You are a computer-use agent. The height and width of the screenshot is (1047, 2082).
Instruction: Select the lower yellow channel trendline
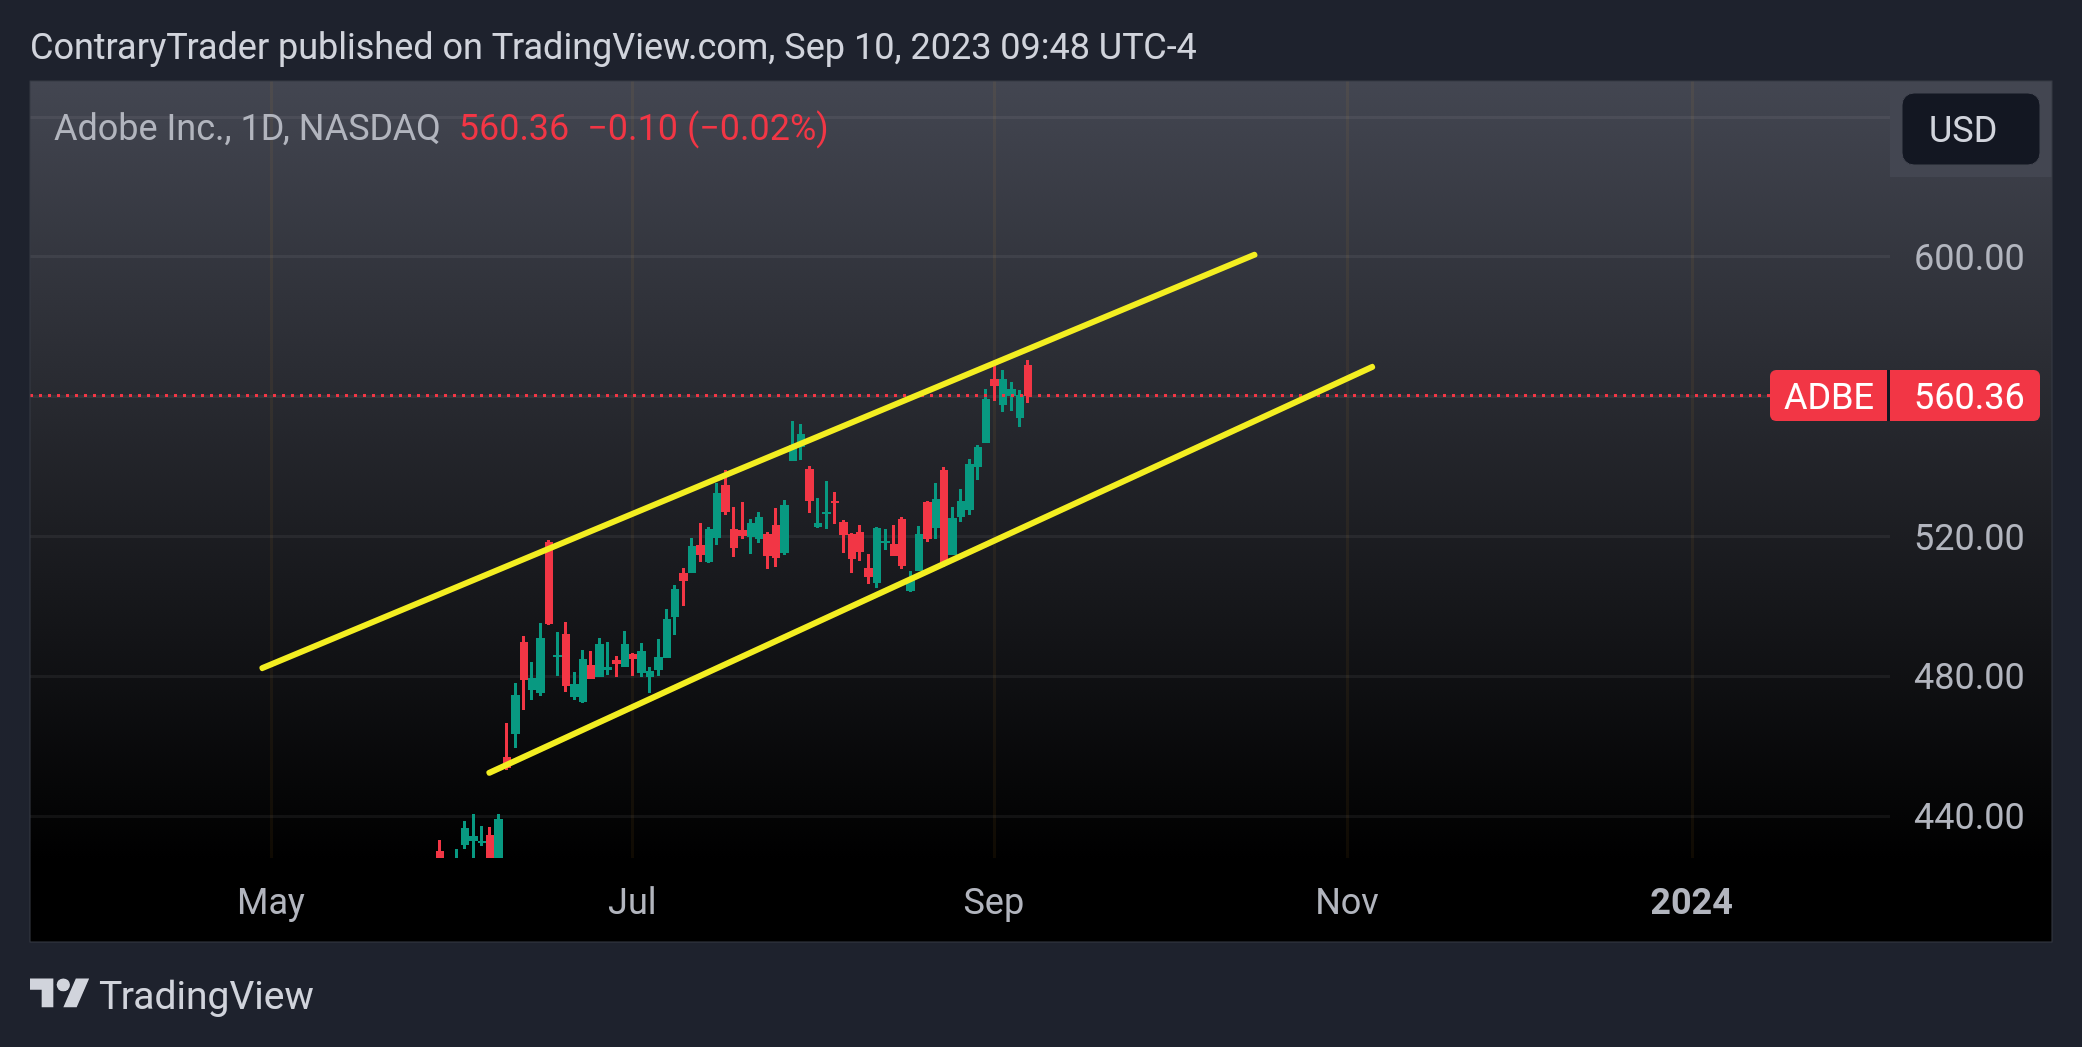(930, 570)
